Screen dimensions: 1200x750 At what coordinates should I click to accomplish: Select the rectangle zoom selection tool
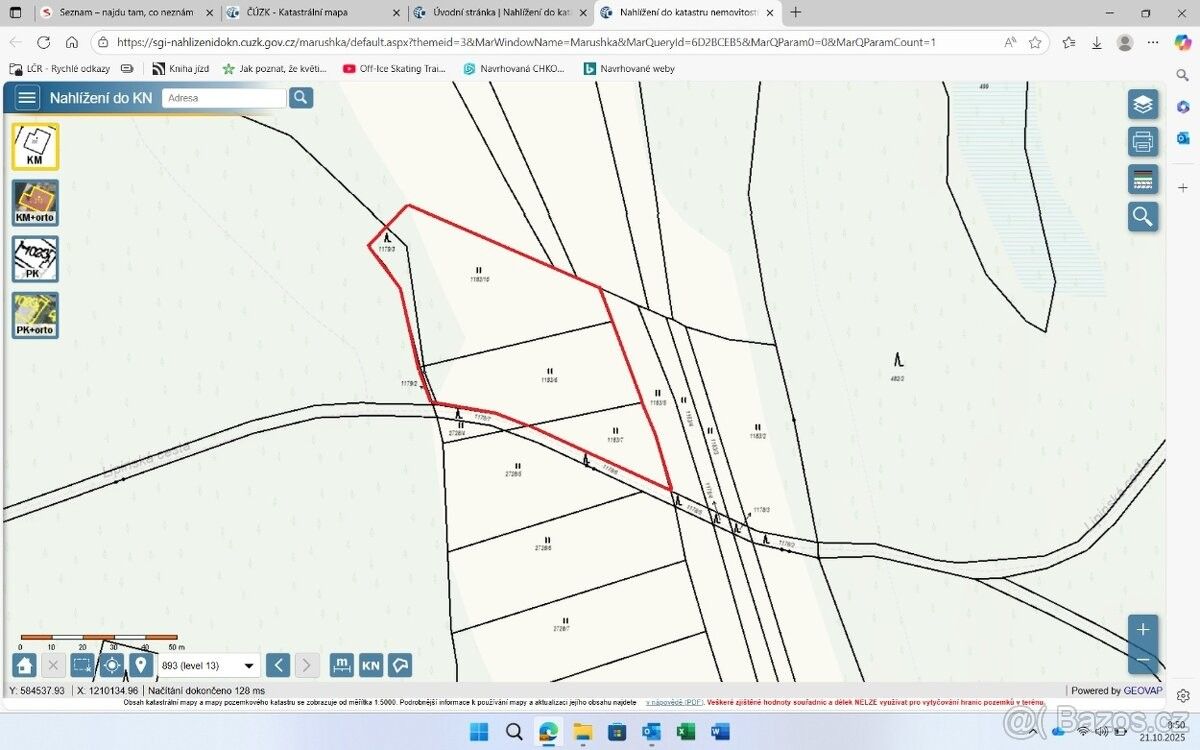(83, 665)
